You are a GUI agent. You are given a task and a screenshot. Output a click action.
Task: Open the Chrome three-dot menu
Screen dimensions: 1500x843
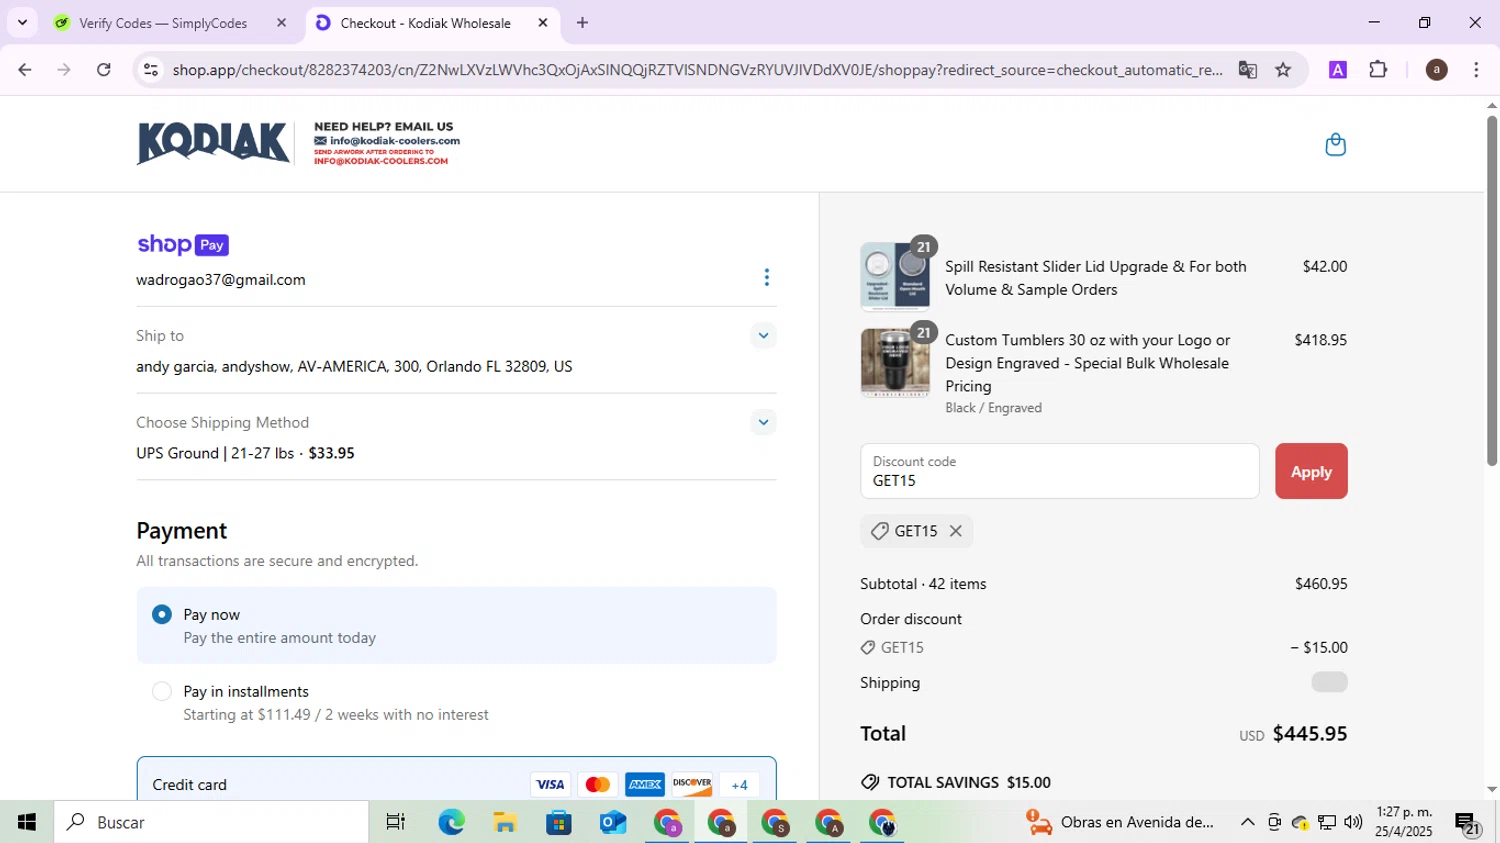[1476, 70]
